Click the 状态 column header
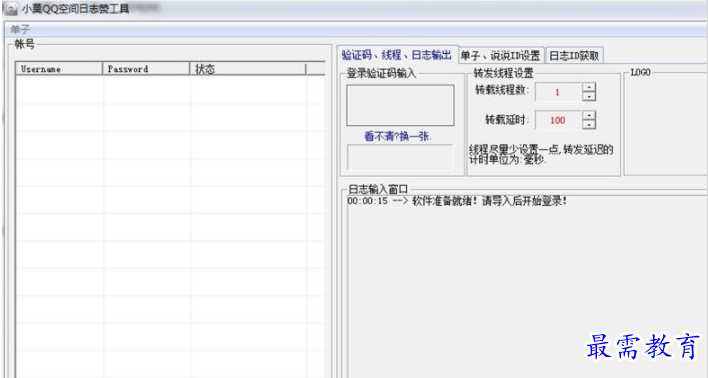The height and width of the screenshot is (378, 708). click(x=248, y=69)
